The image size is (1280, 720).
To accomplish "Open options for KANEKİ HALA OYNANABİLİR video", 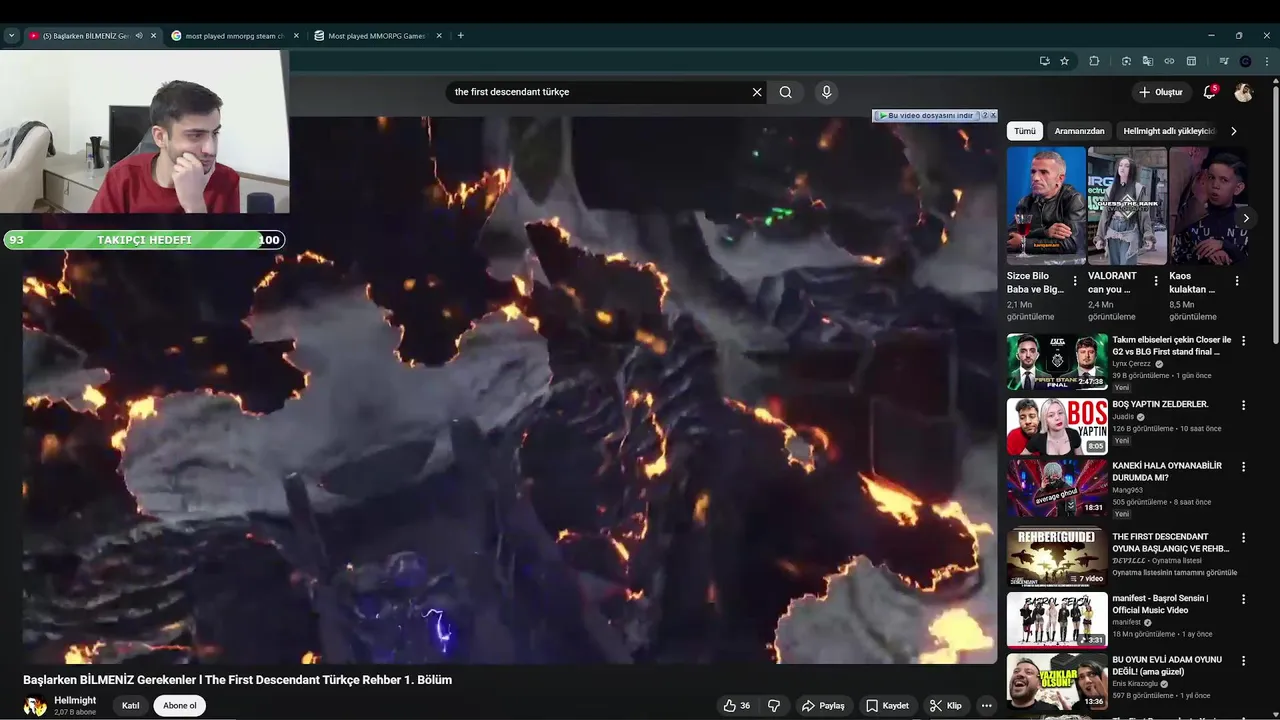I will (1244, 467).
